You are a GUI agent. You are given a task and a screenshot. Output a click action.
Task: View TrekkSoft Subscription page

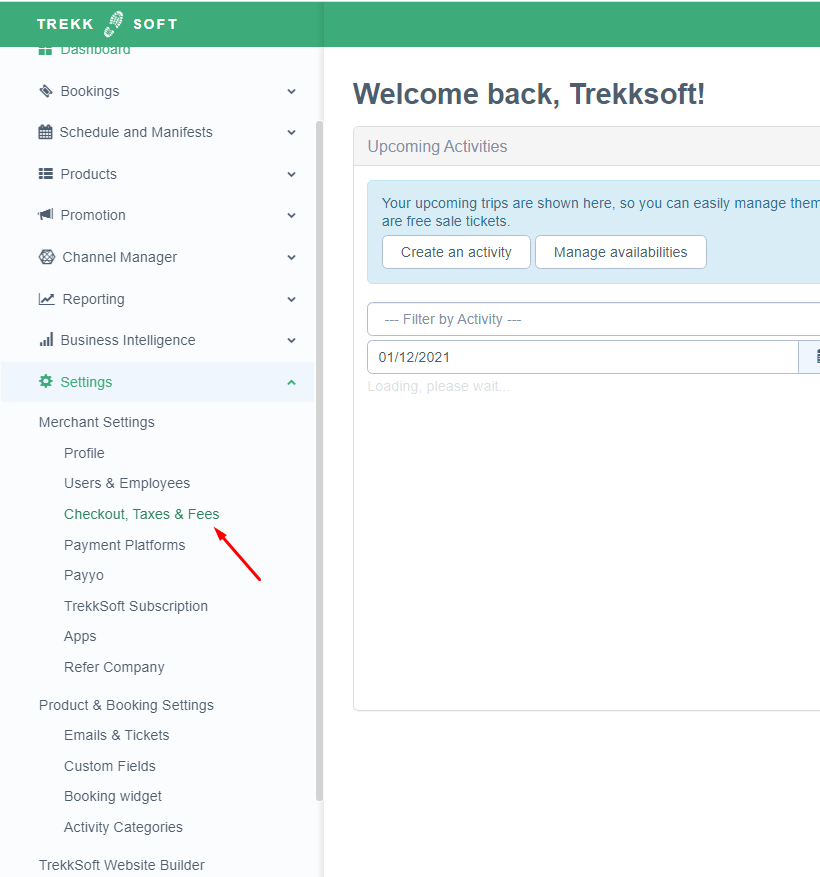pos(136,606)
